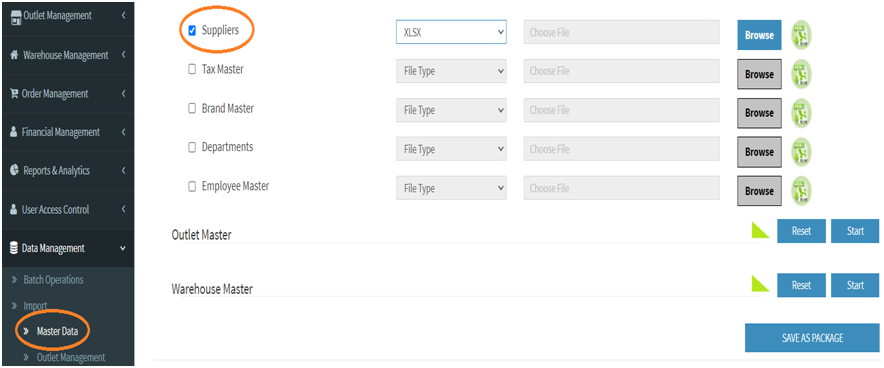
Task: Open the Employee Master File Type dropdown
Action: [451, 188]
